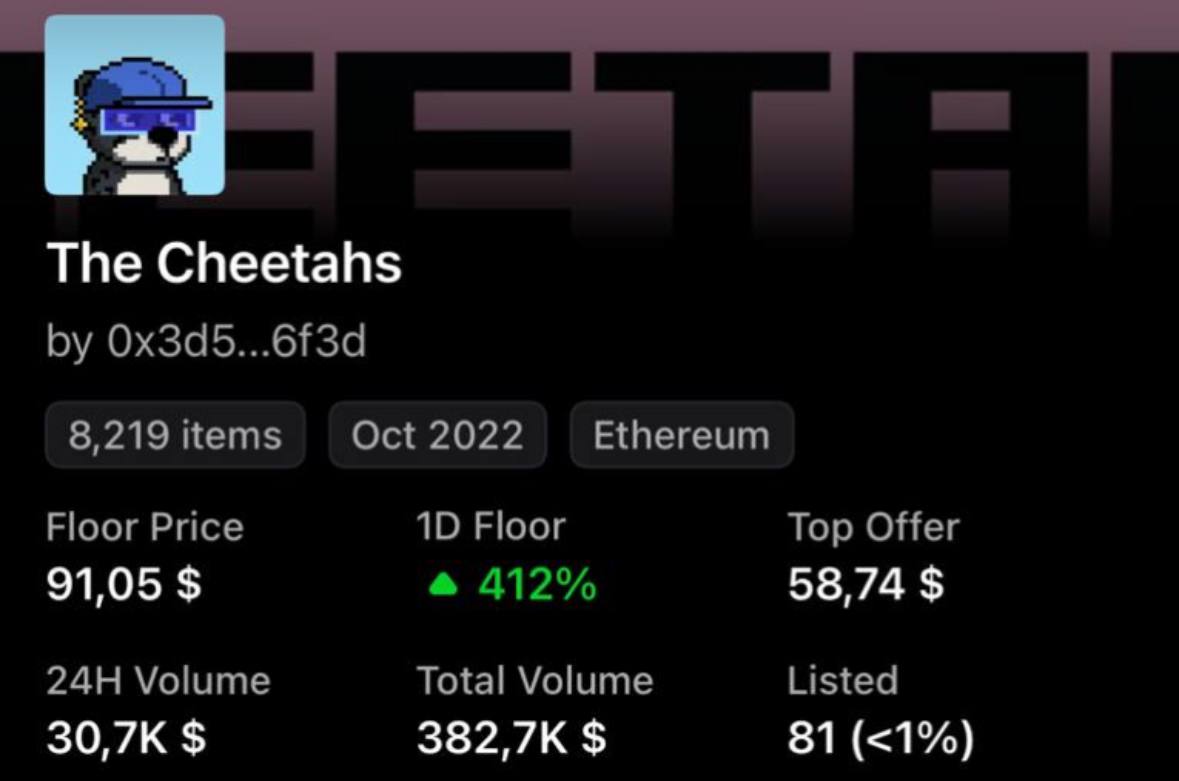Click the Oct 2022 creation date chip
Viewport: 1179px width, 781px height.
pyautogui.click(x=438, y=434)
